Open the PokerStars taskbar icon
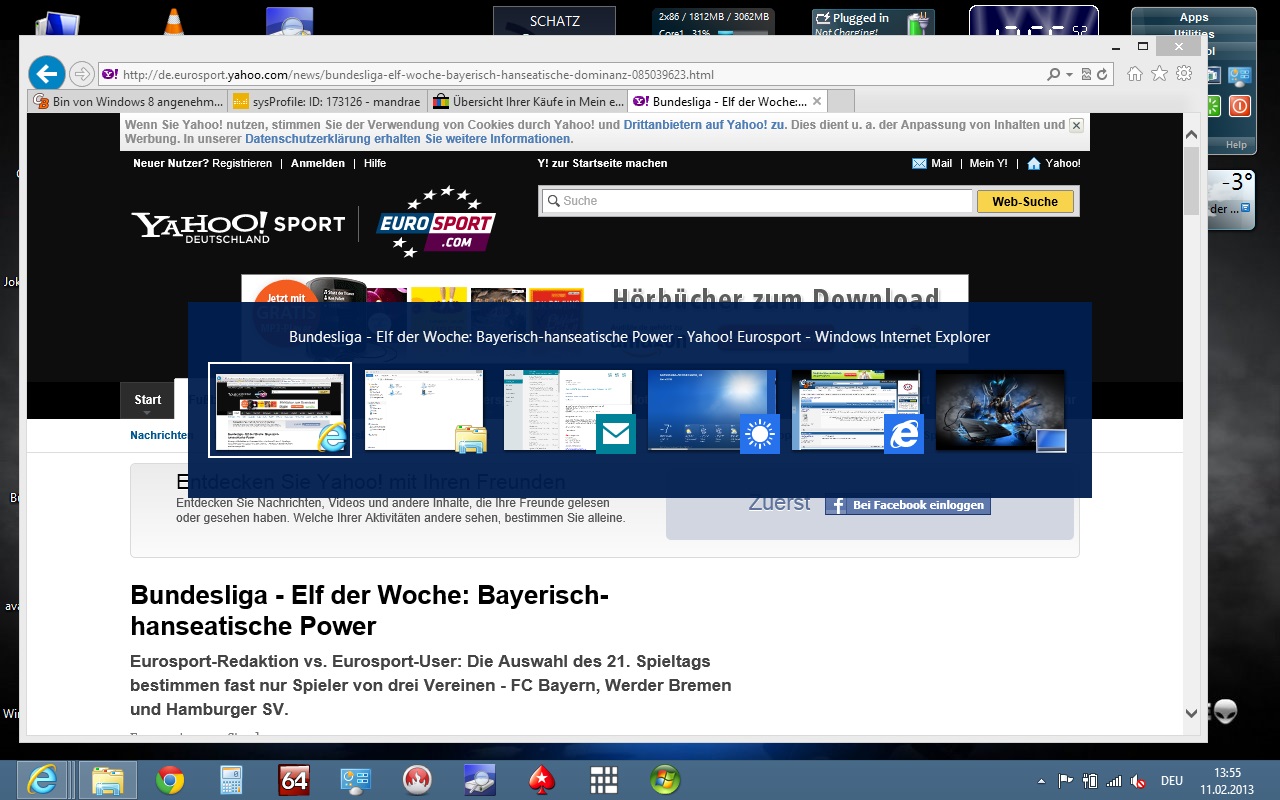 click(x=541, y=780)
